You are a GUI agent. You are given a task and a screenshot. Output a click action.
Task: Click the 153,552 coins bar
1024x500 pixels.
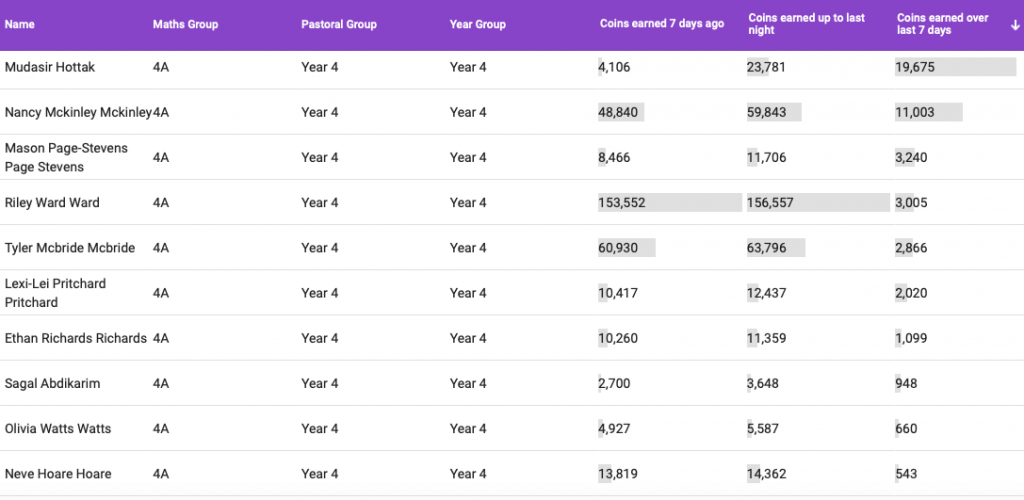tap(669, 203)
